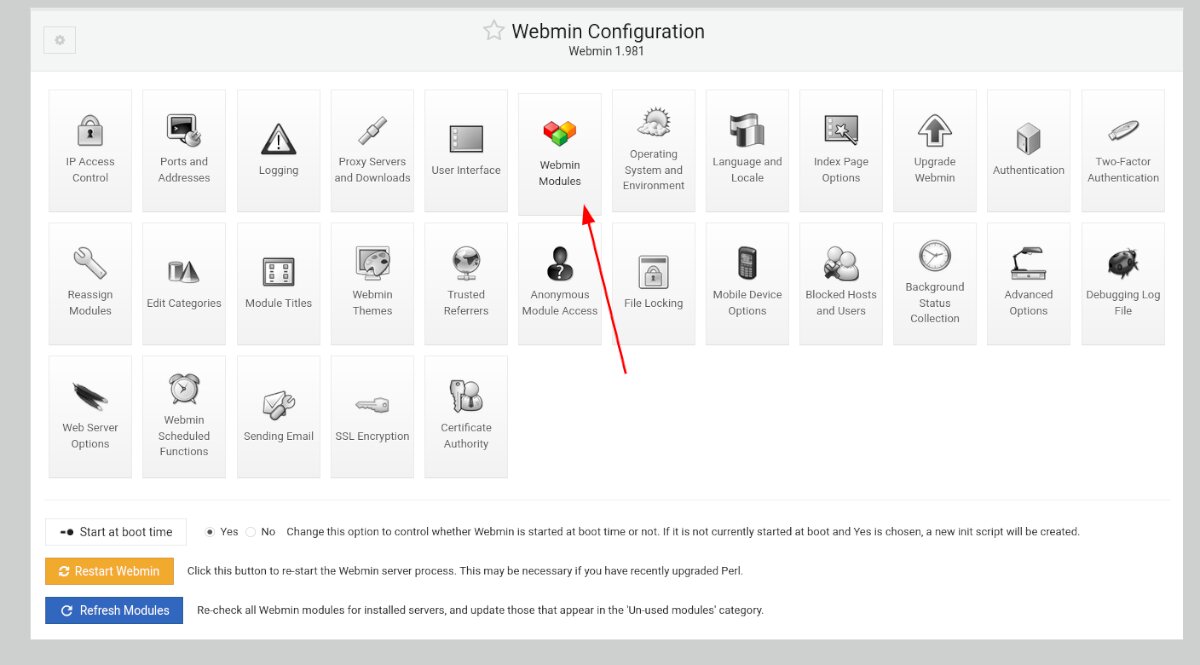Open Debugging Log File
1200x665 pixels.
pyautogui.click(x=1123, y=283)
